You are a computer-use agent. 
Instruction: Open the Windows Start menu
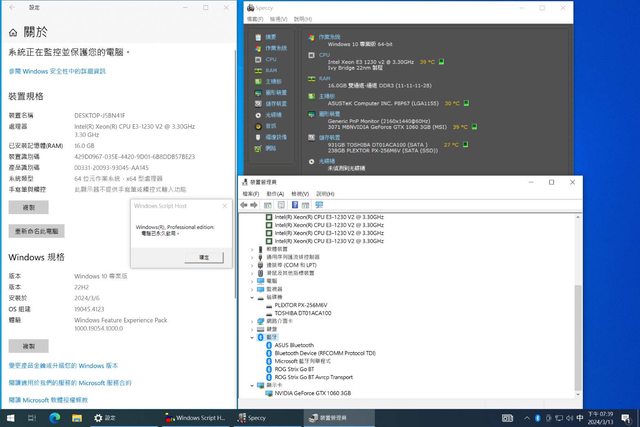coord(11,418)
